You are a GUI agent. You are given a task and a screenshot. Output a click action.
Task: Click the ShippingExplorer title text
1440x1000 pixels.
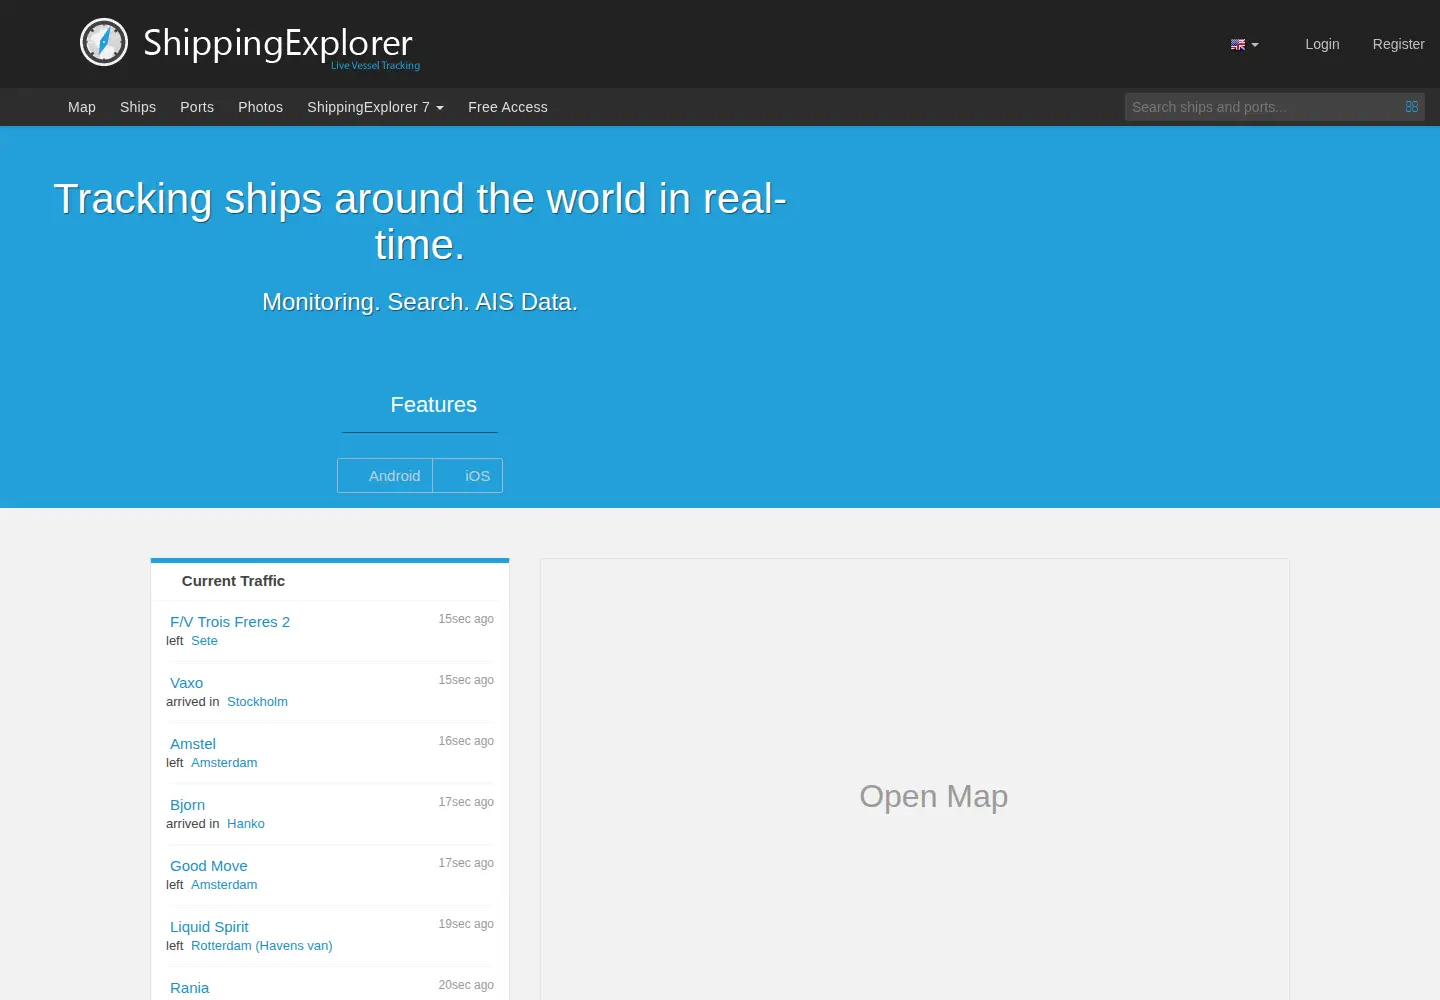tap(278, 42)
